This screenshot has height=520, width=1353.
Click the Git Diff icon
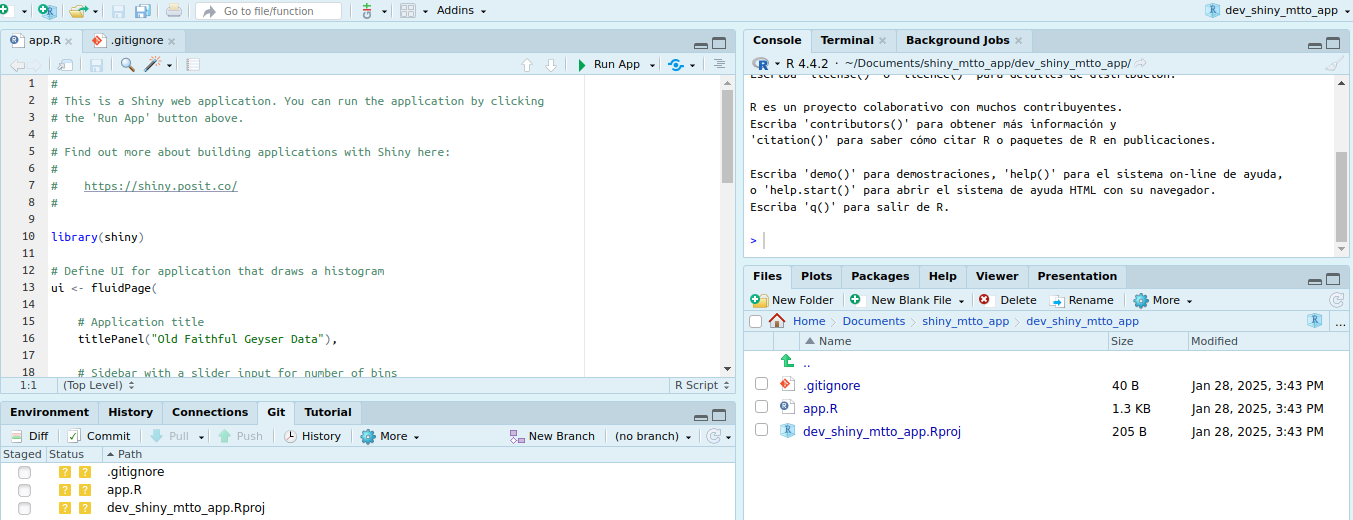click(x=16, y=436)
